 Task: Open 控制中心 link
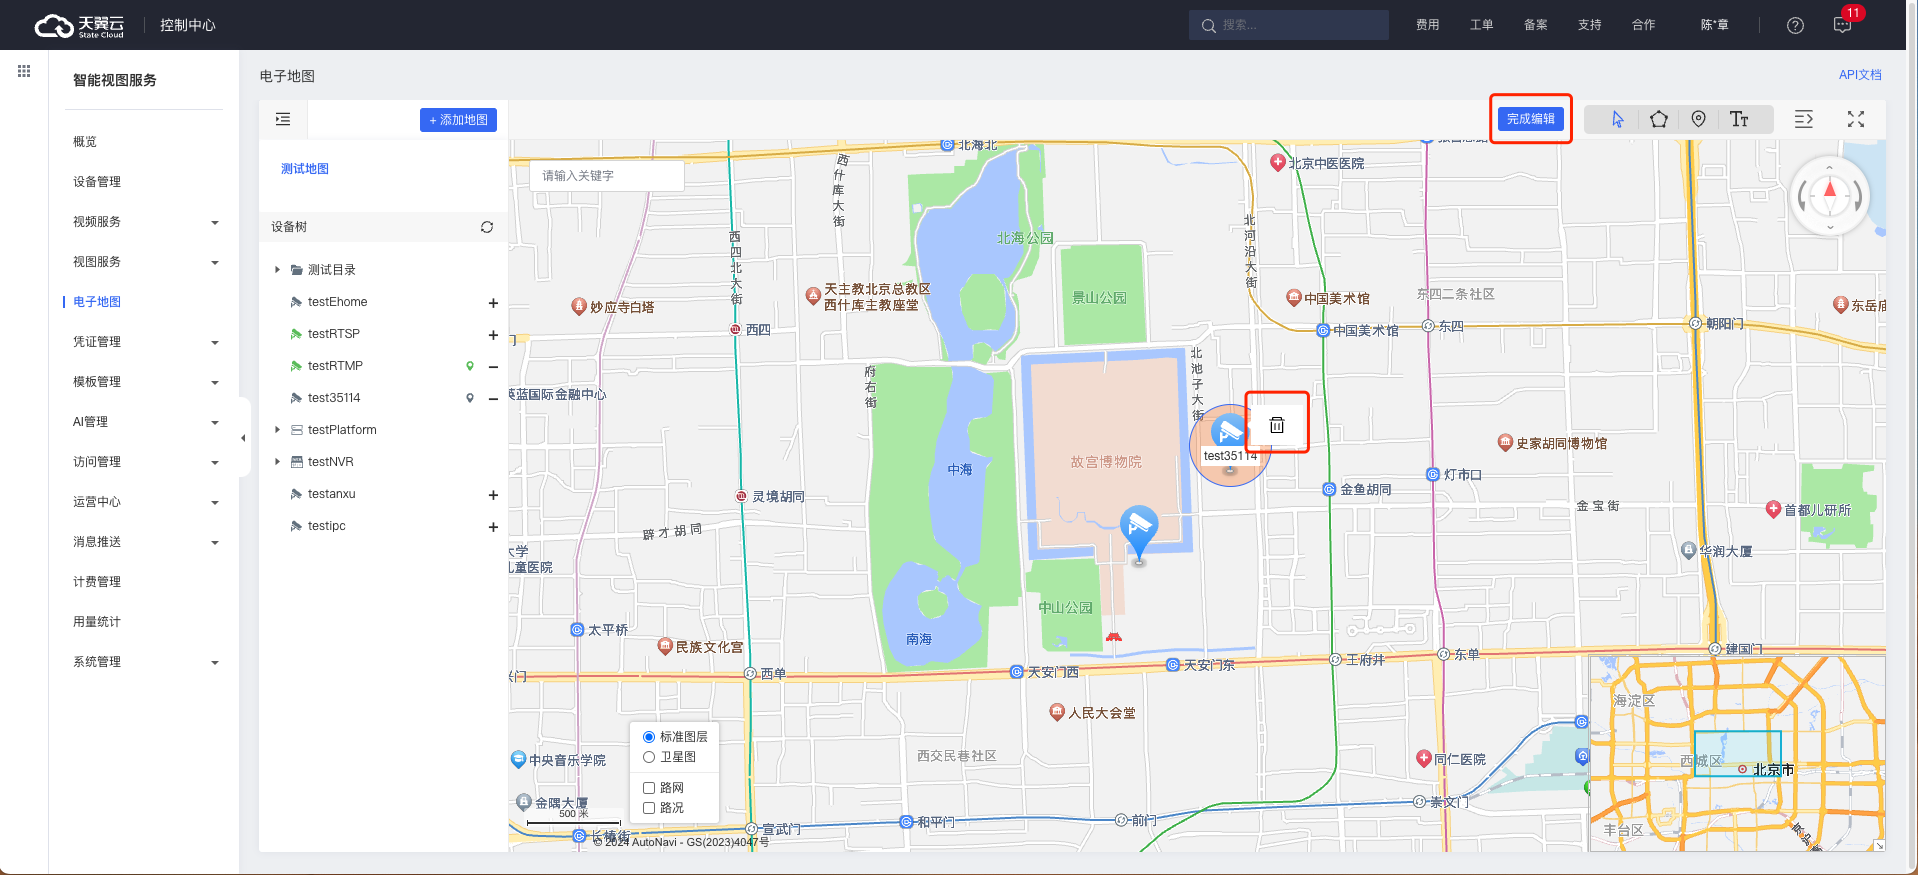(188, 25)
